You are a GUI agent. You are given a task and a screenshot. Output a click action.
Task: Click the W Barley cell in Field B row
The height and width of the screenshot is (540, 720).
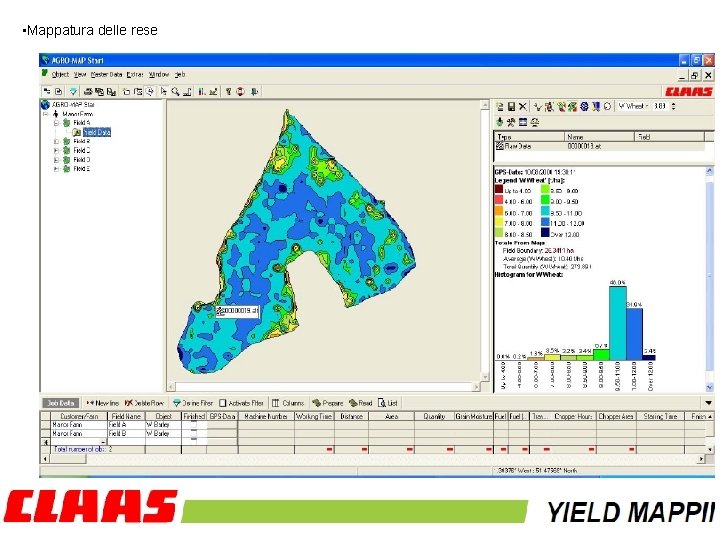(163, 433)
